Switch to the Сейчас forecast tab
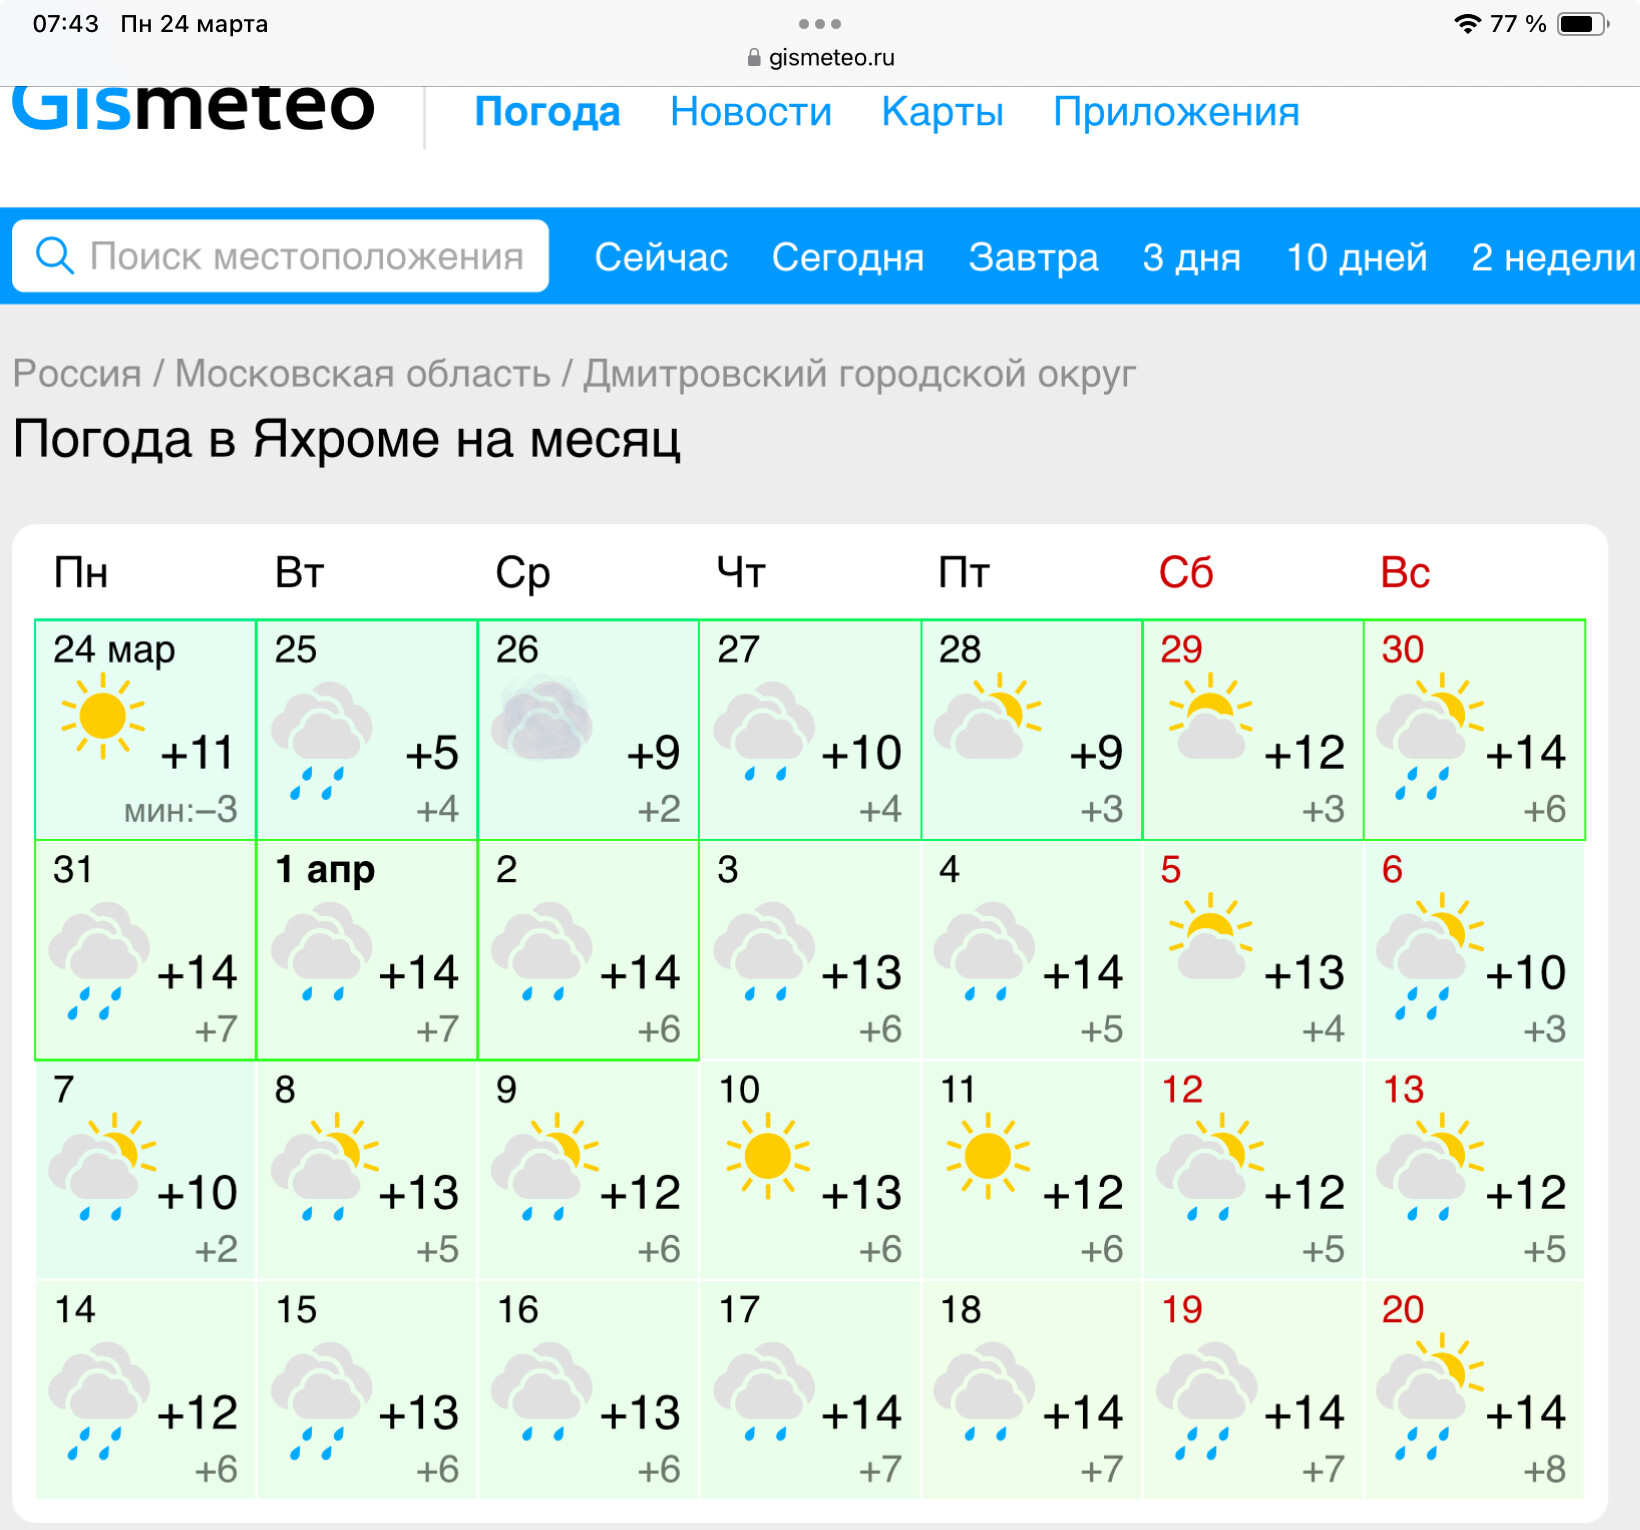The image size is (1640, 1530). pyautogui.click(x=661, y=257)
